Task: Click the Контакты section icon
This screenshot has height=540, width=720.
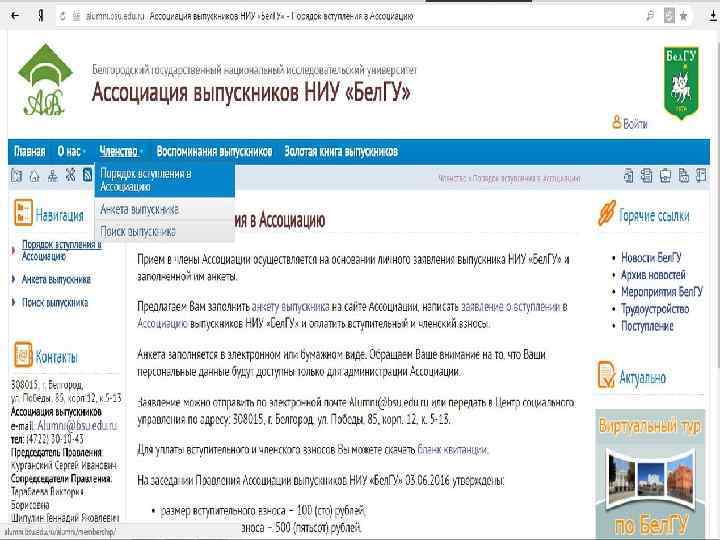Action: coord(23,354)
